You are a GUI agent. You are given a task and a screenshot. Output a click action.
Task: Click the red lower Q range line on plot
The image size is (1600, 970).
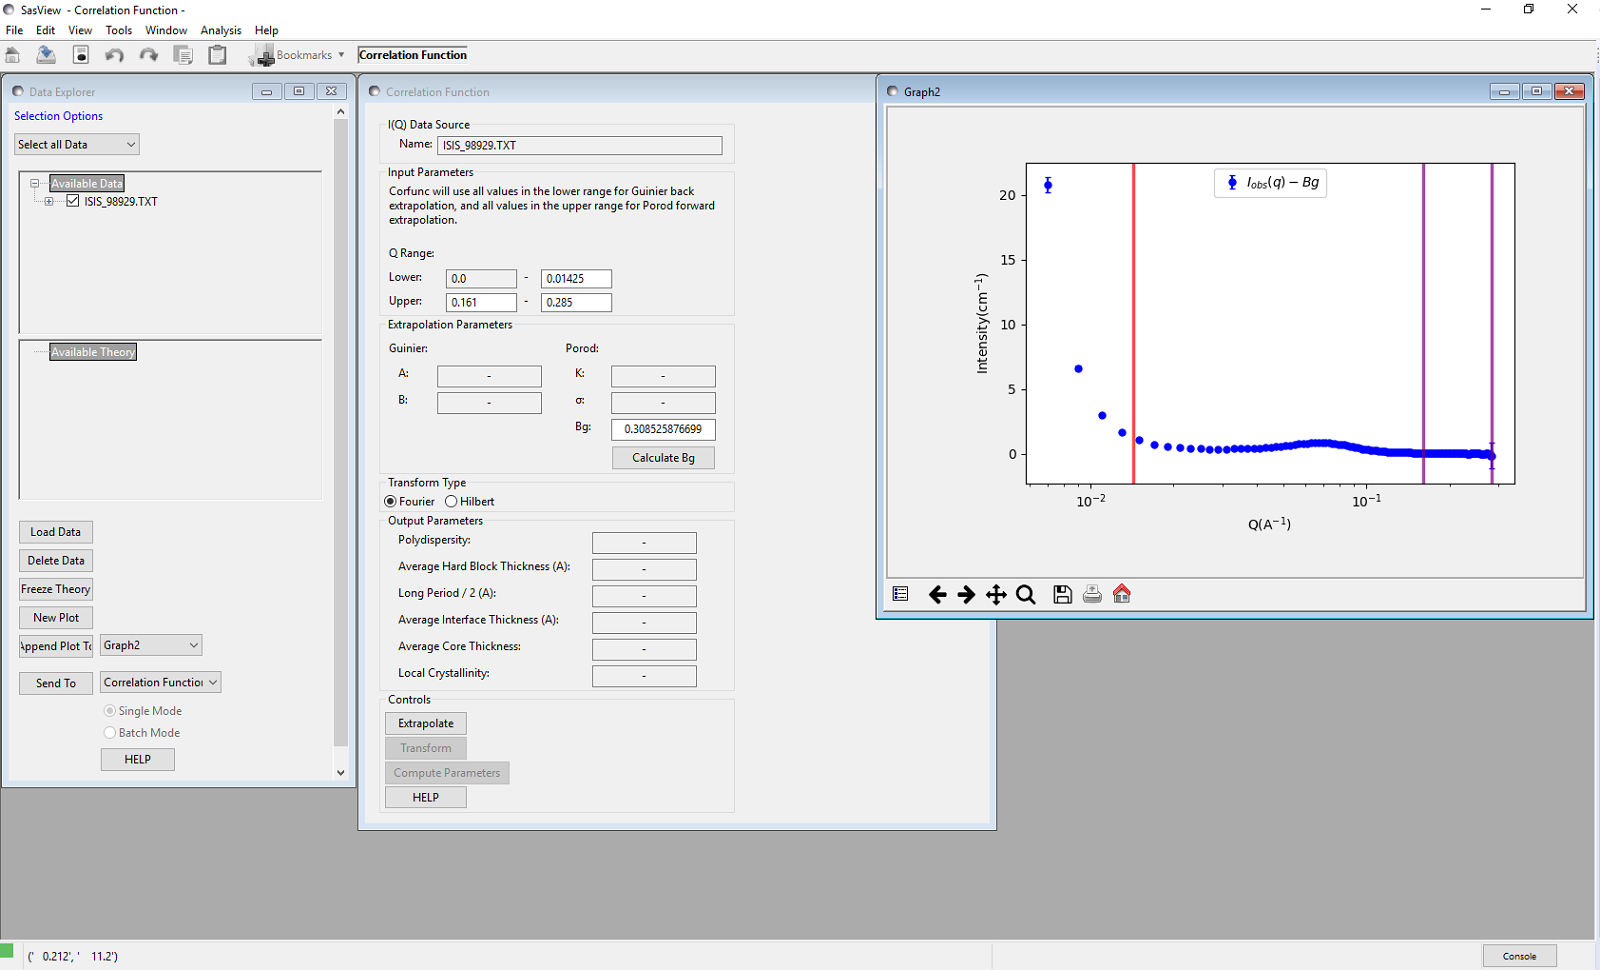point(1134,300)
